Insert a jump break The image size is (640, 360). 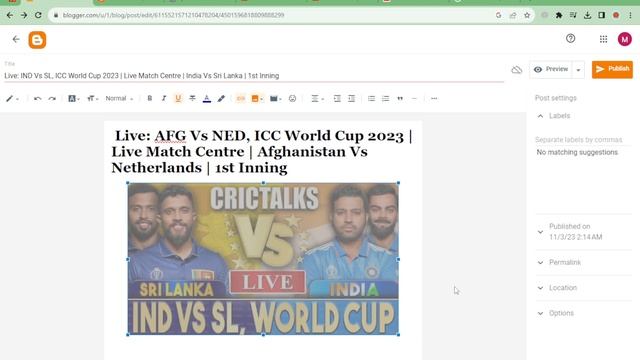[x=414, y=98]
